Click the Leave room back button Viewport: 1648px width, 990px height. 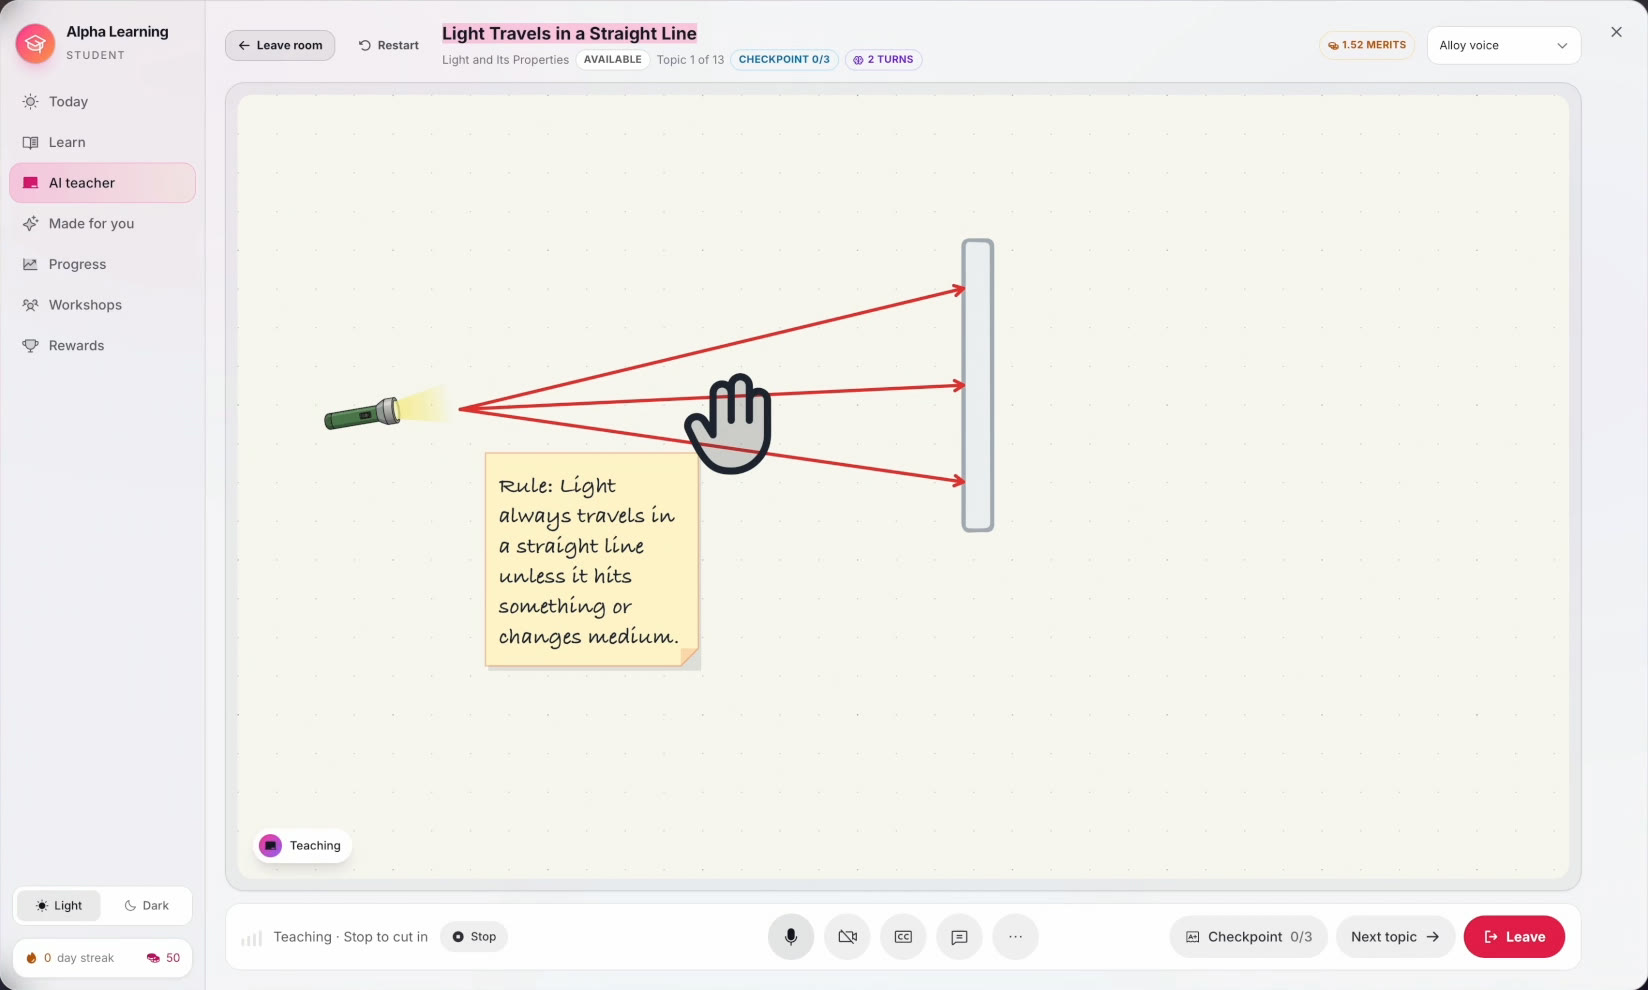(280, 45)
